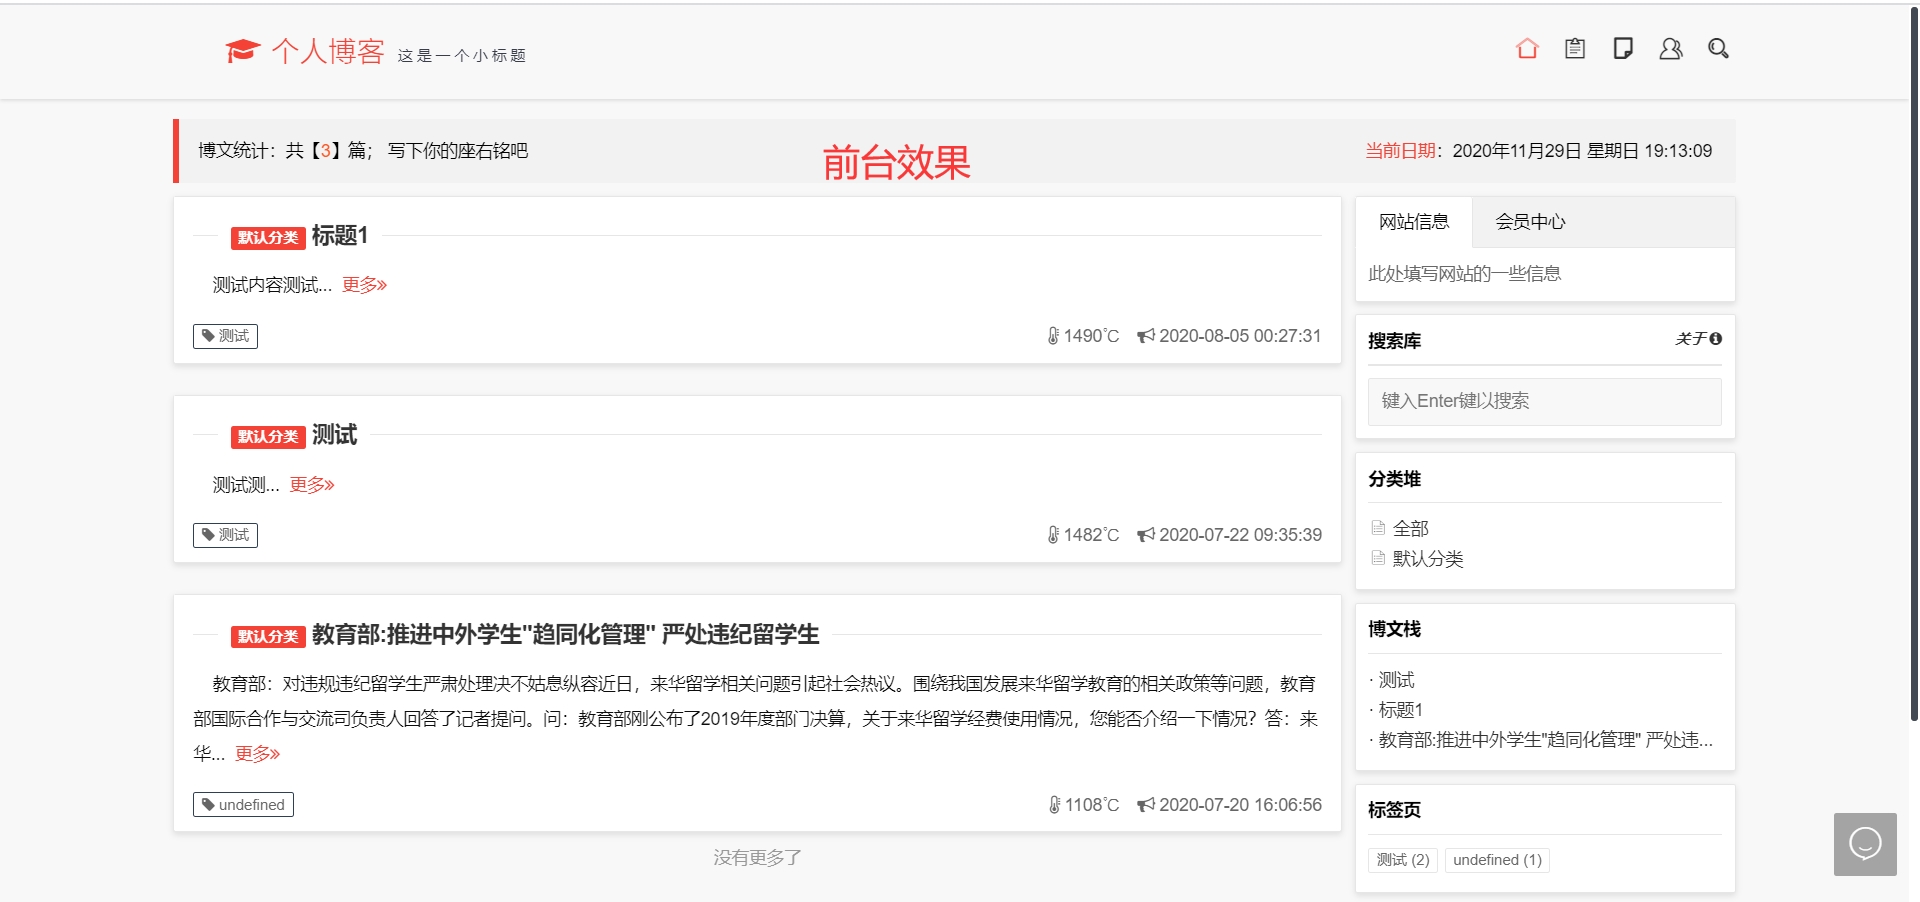Open the 教育部 article title link
This screenshot has height=902, width=1920.
(x=565, y=634)
